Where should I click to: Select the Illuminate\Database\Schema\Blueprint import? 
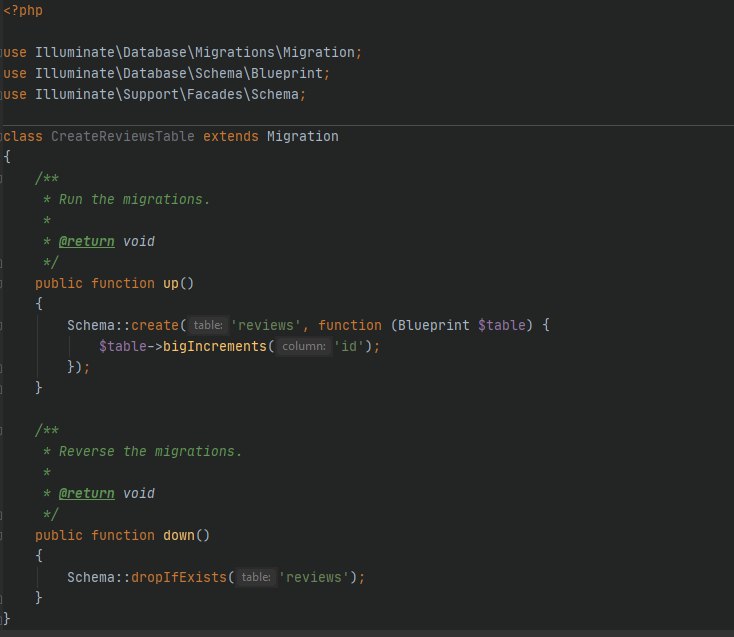(179, 73)
